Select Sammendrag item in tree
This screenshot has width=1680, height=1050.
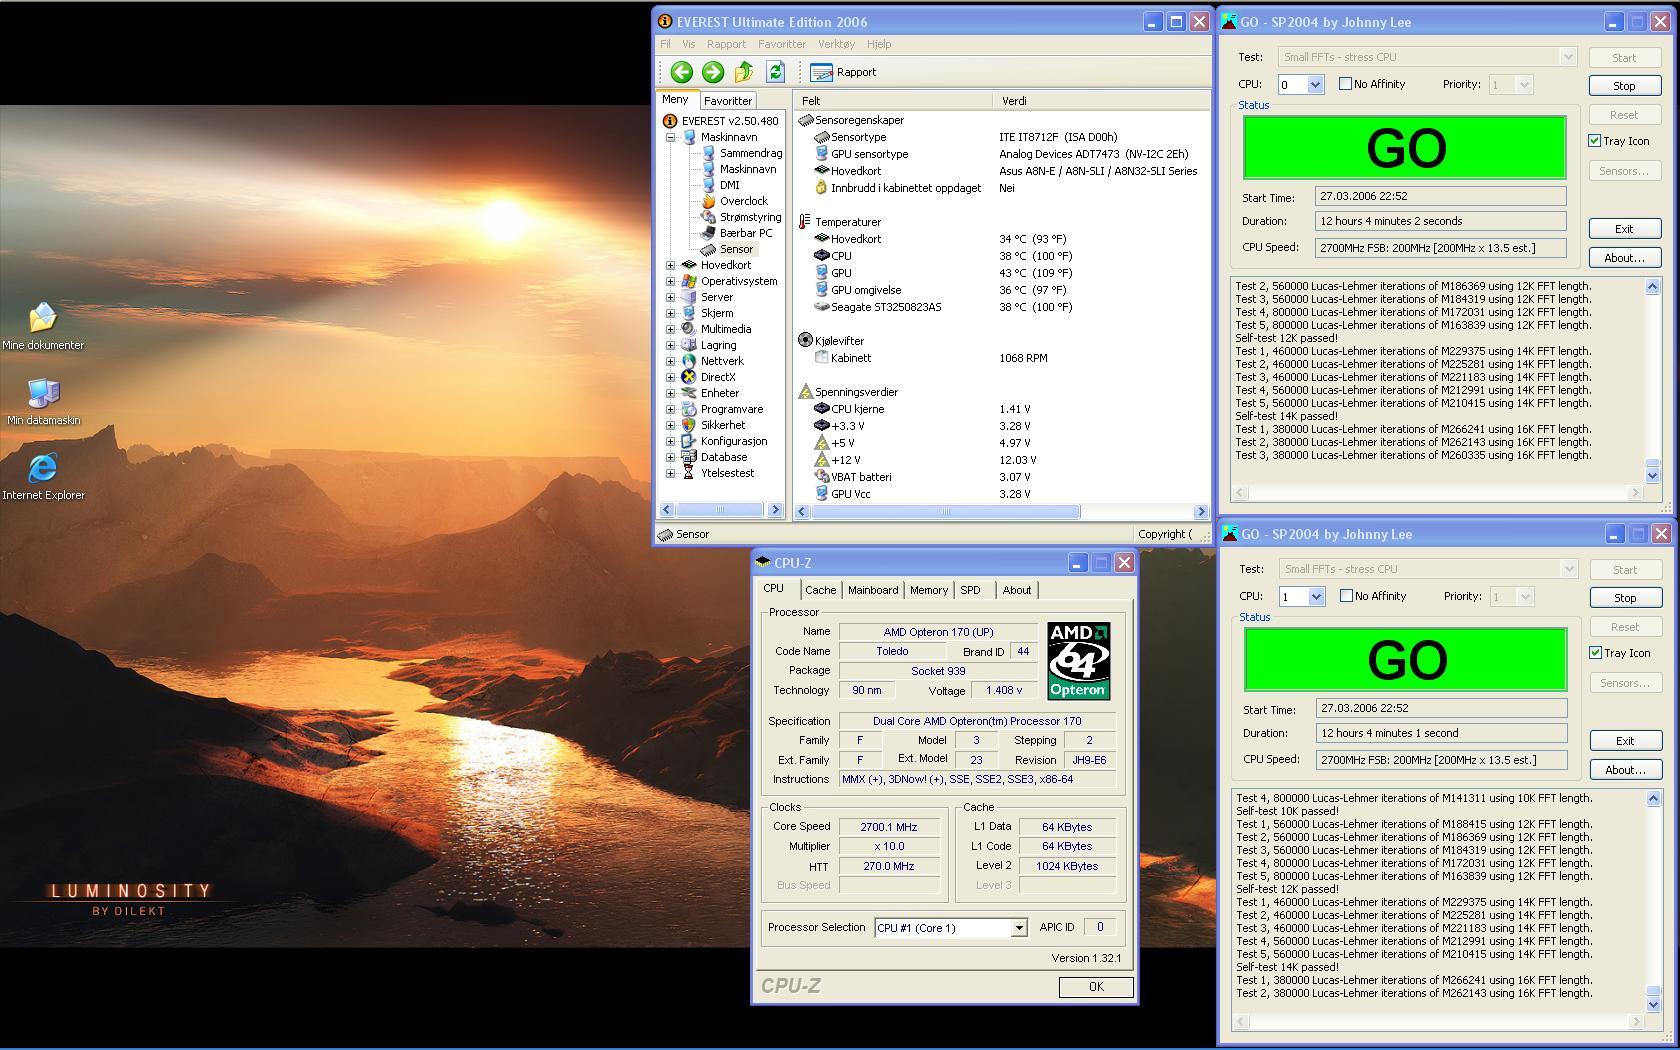(751, 153)
